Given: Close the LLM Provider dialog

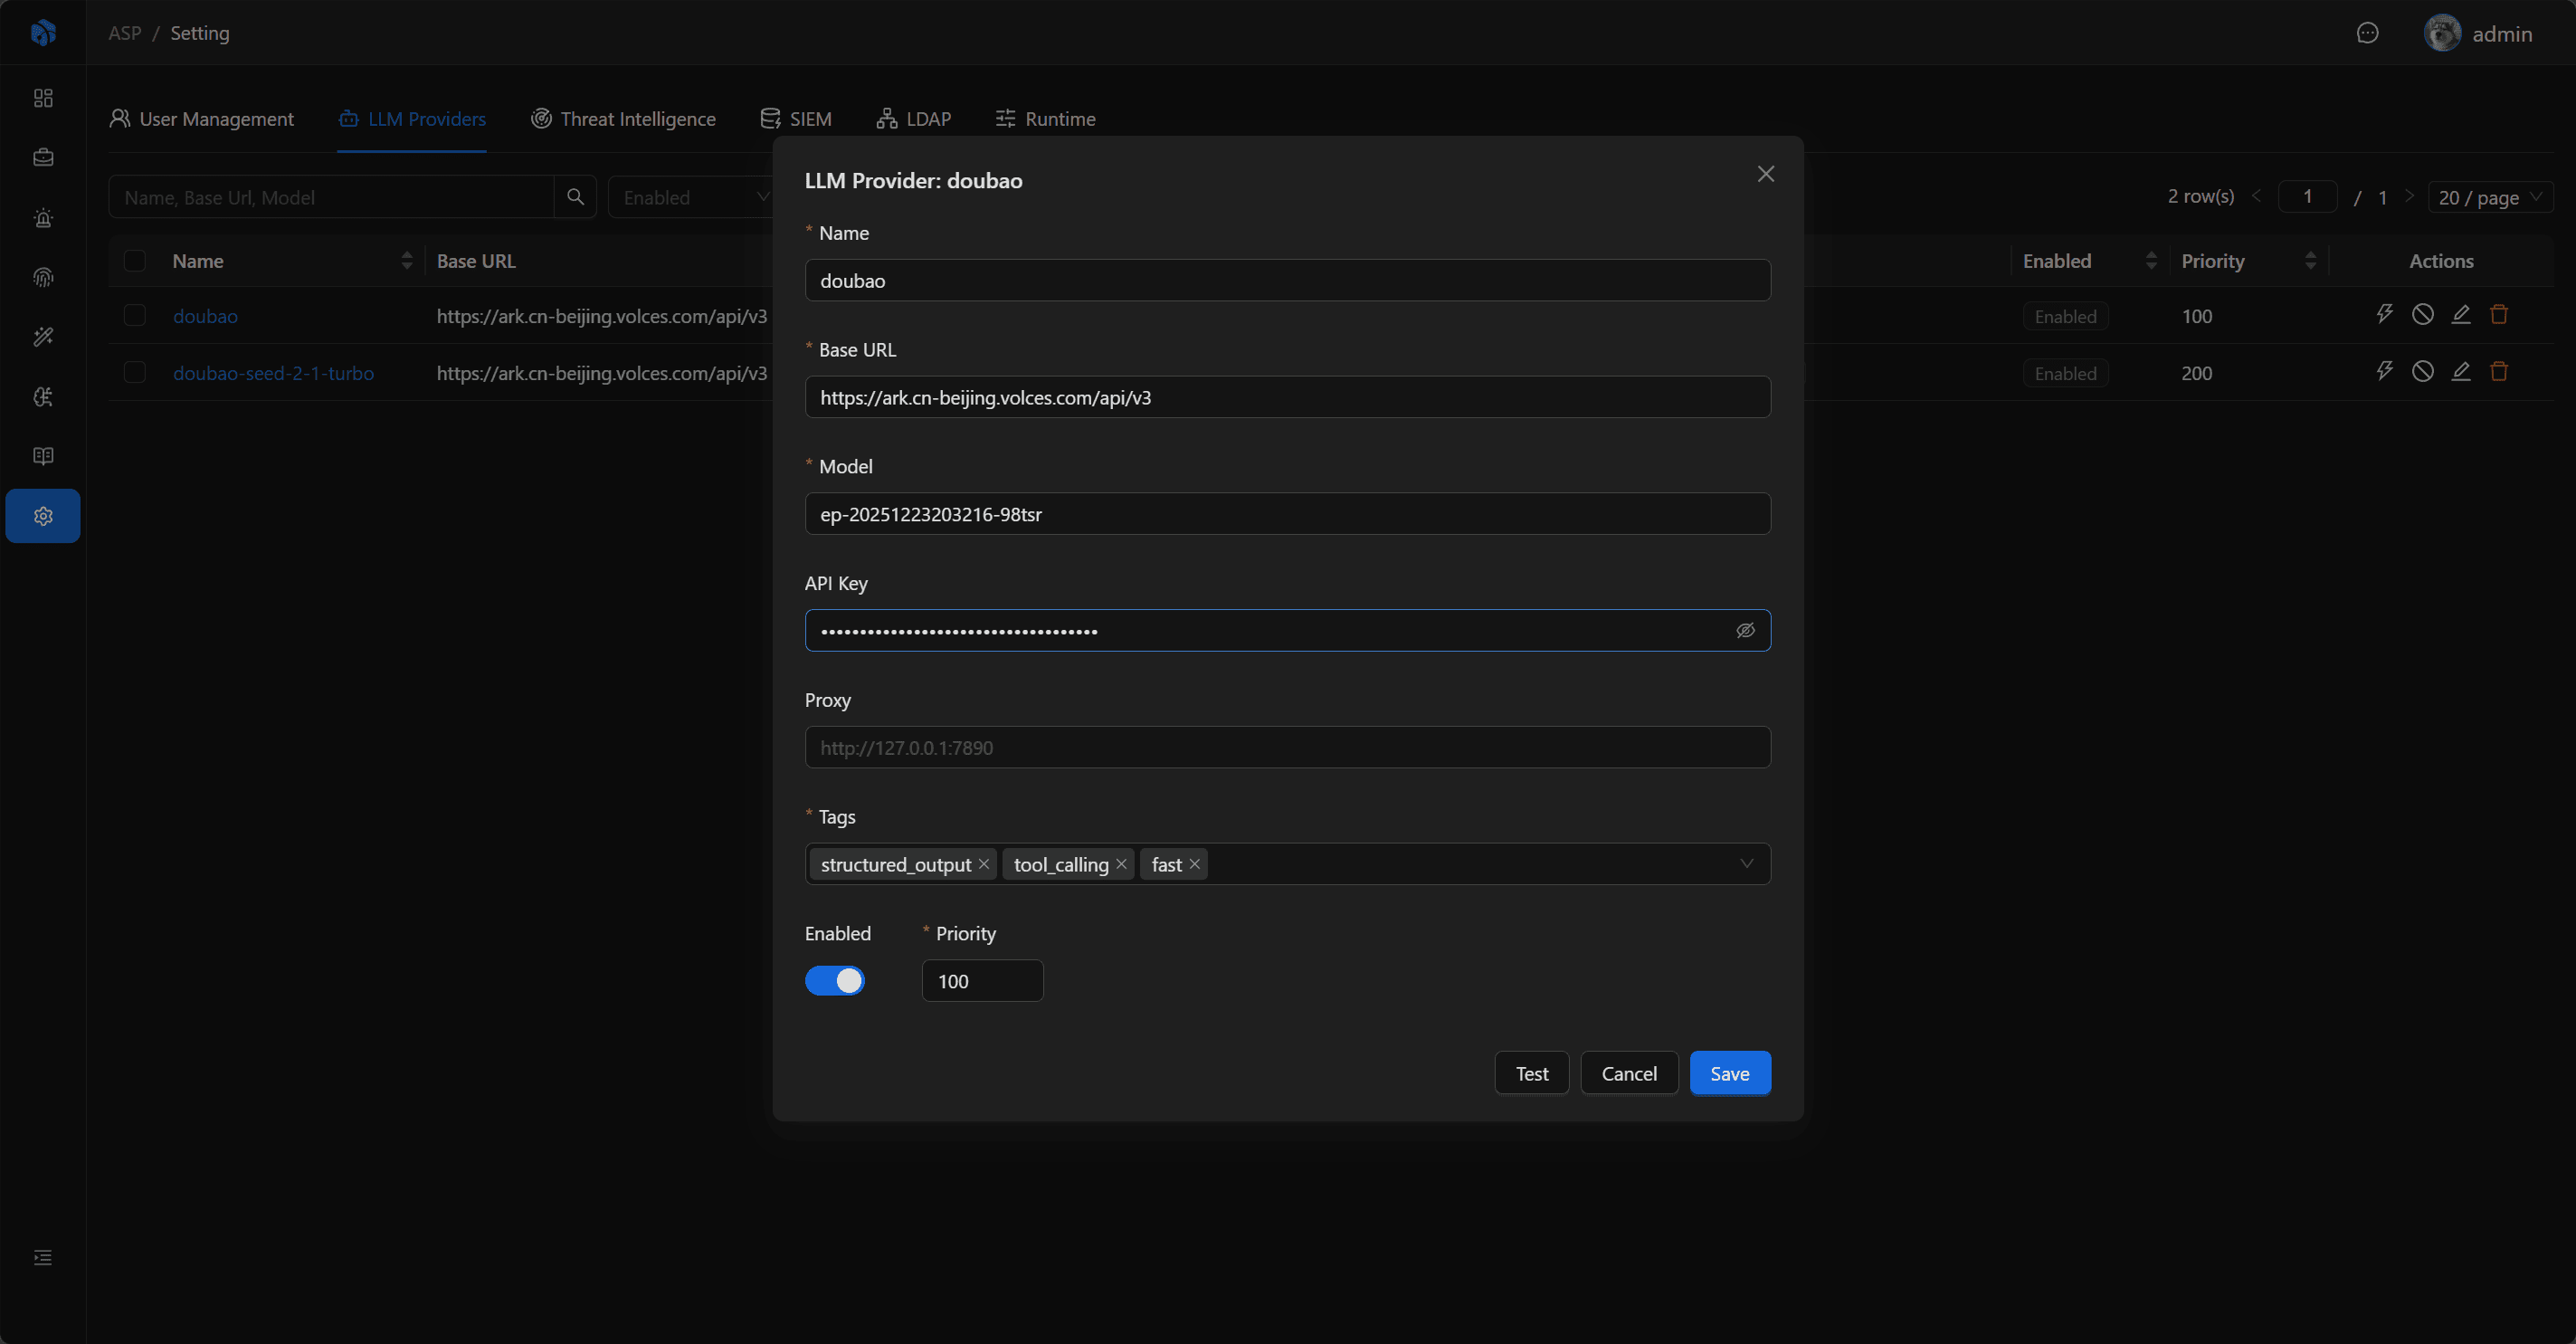Looking at the screenshot, I should [1766, 174].
